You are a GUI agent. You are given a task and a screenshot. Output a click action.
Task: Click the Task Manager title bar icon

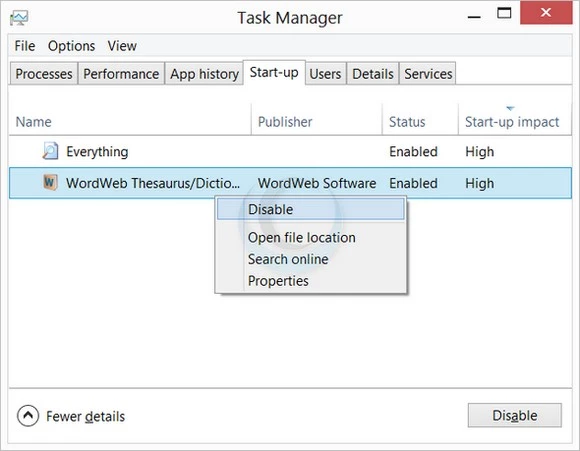pyautogui.click(x=19, y=18)
